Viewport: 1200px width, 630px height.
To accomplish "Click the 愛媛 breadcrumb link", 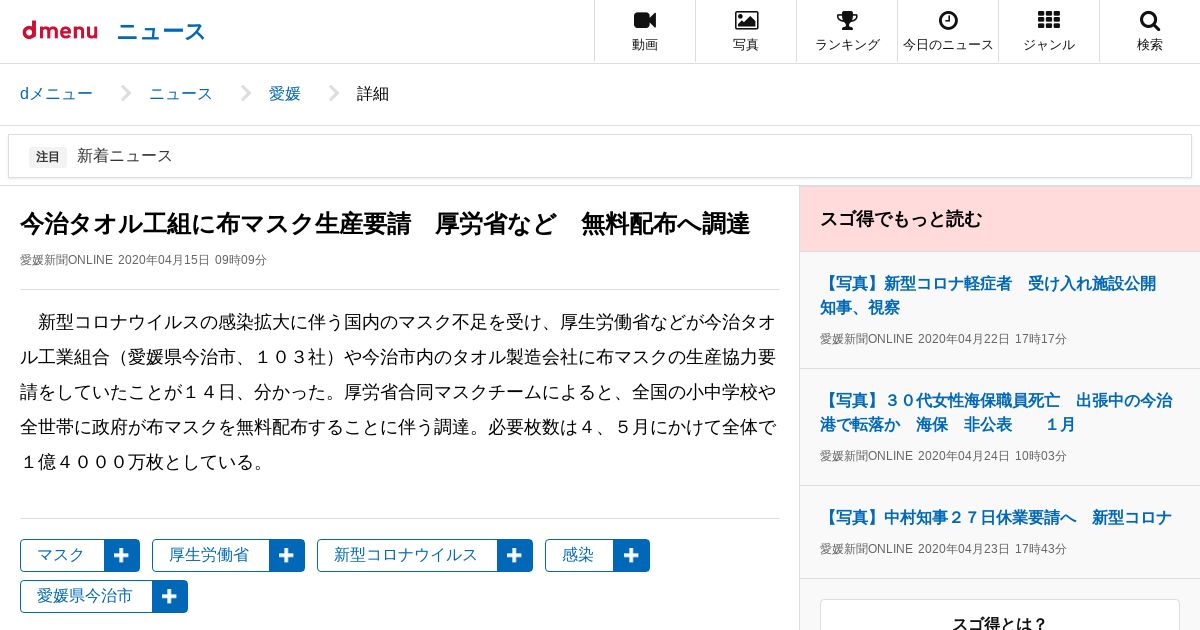I will pyautogui.click(x=285, y=94).
